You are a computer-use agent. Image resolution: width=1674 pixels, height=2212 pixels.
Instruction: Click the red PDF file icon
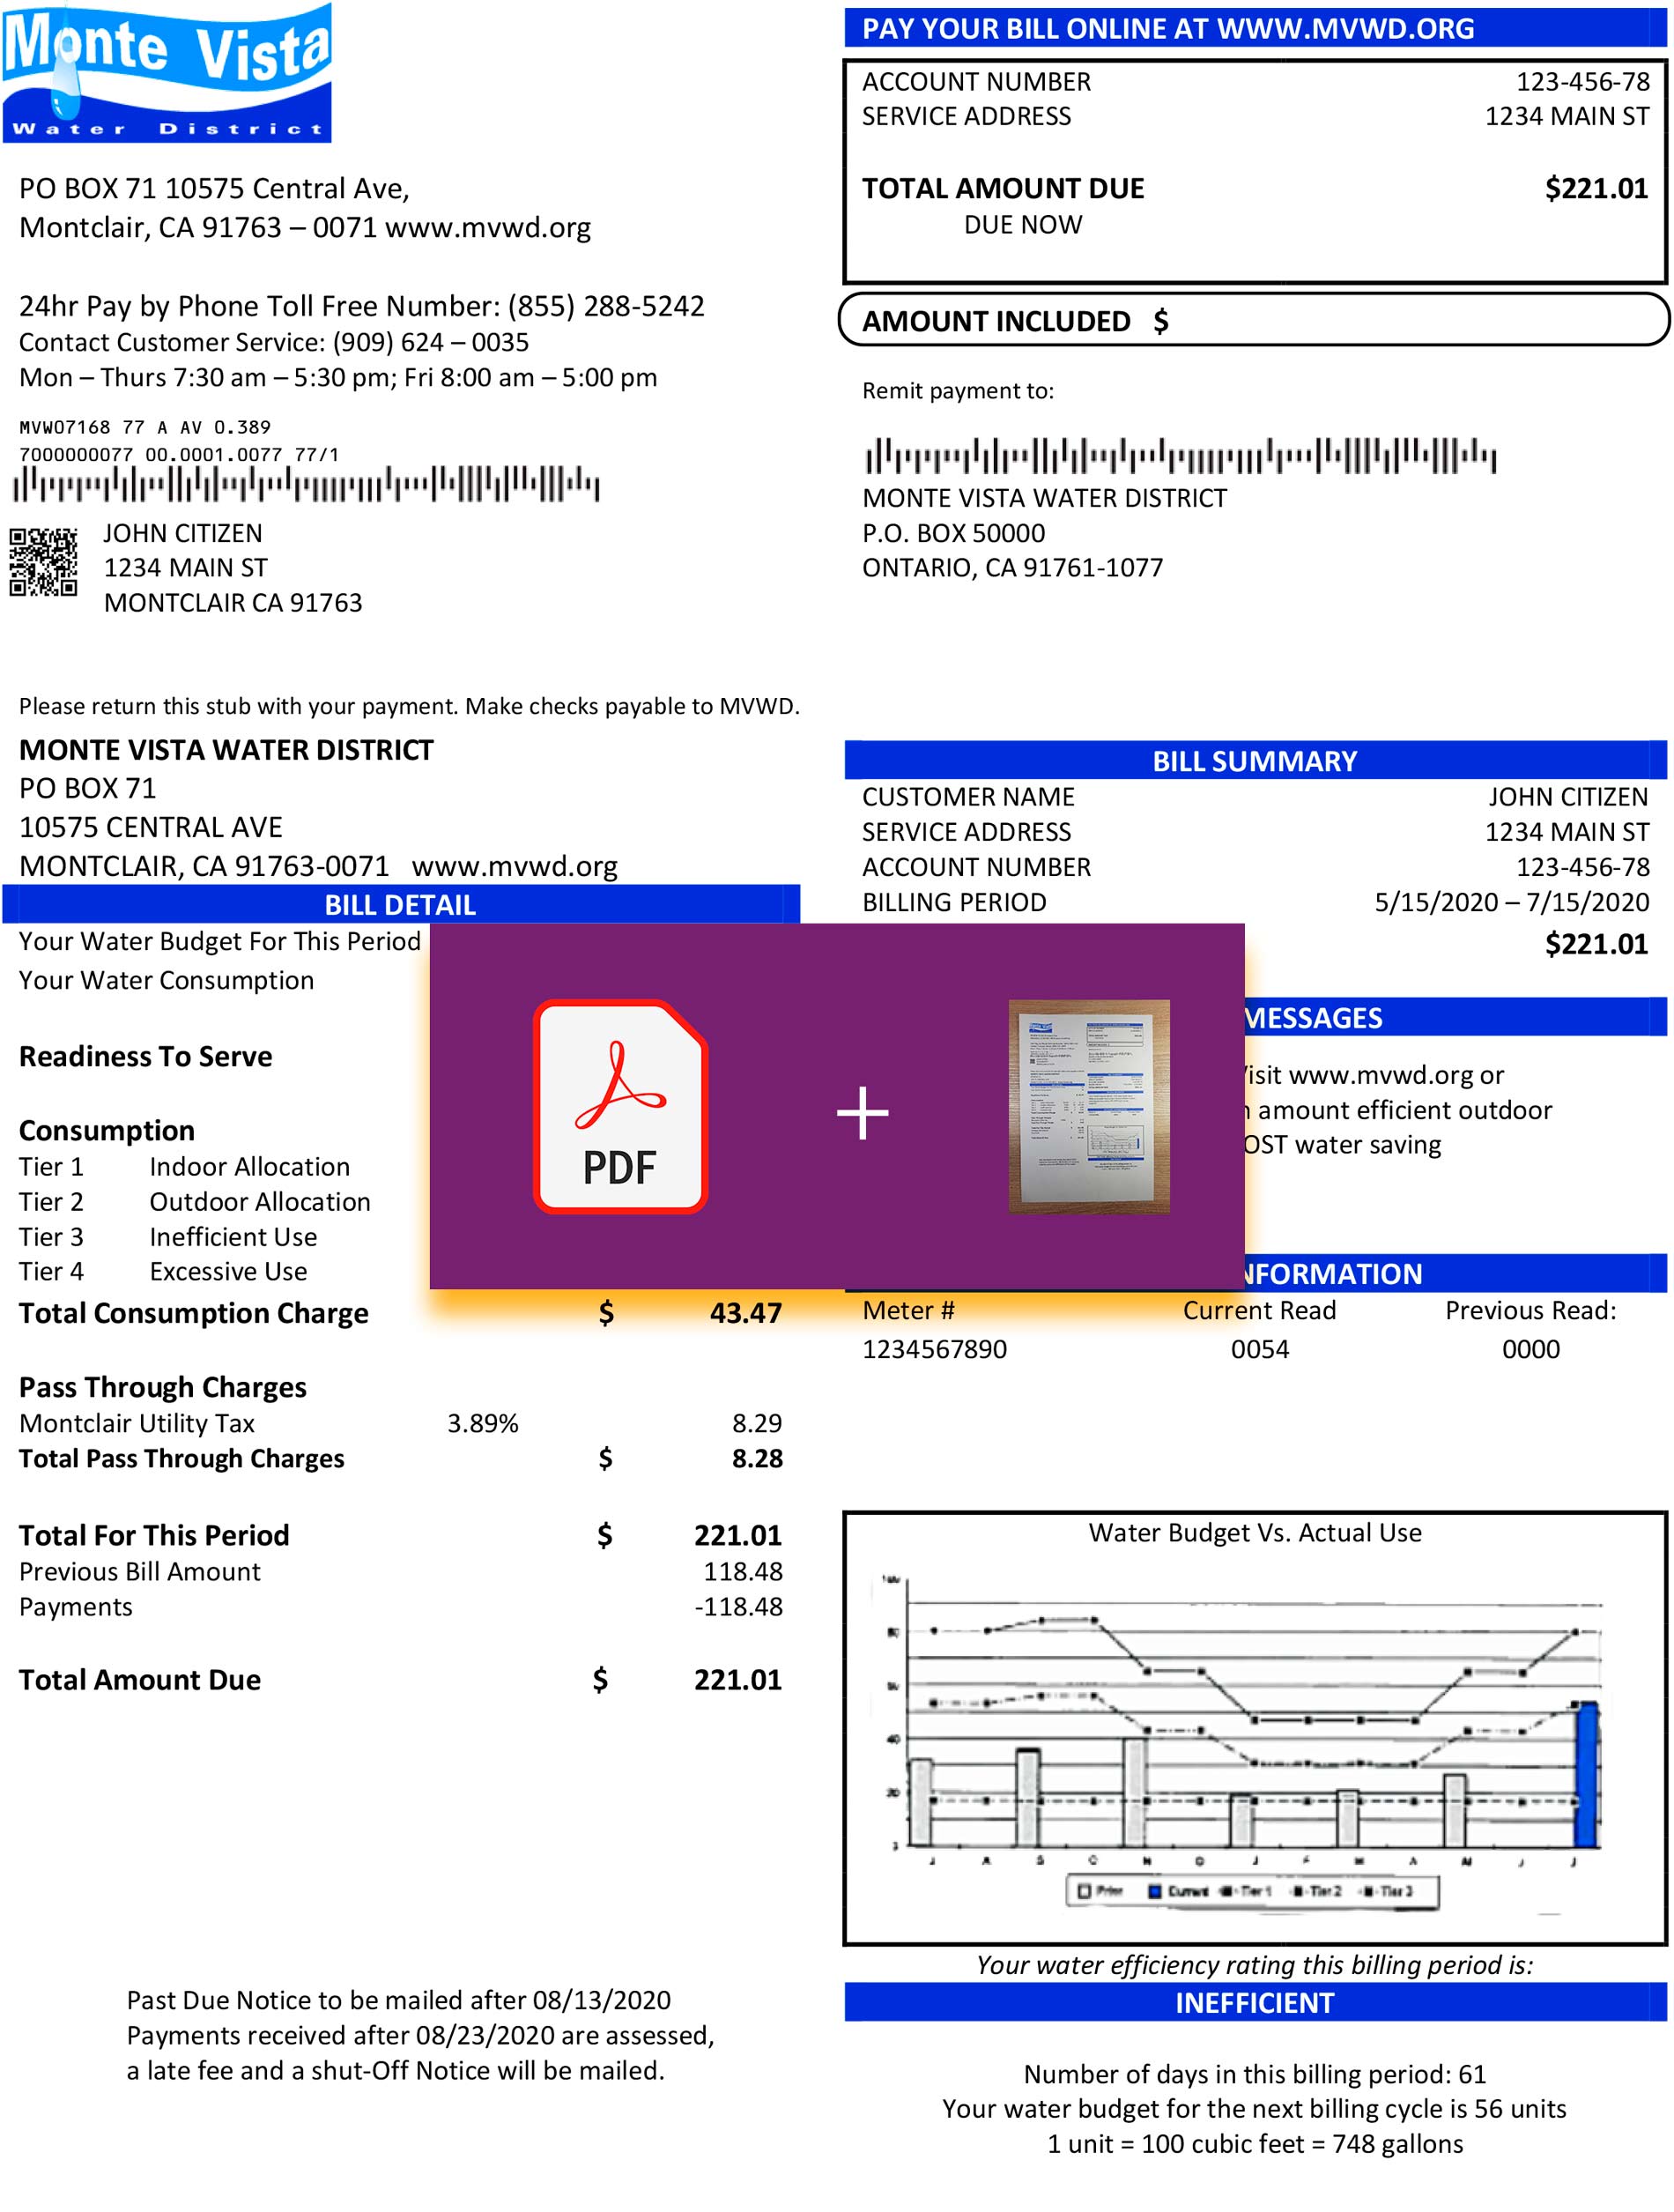(x=620, y=1106)
